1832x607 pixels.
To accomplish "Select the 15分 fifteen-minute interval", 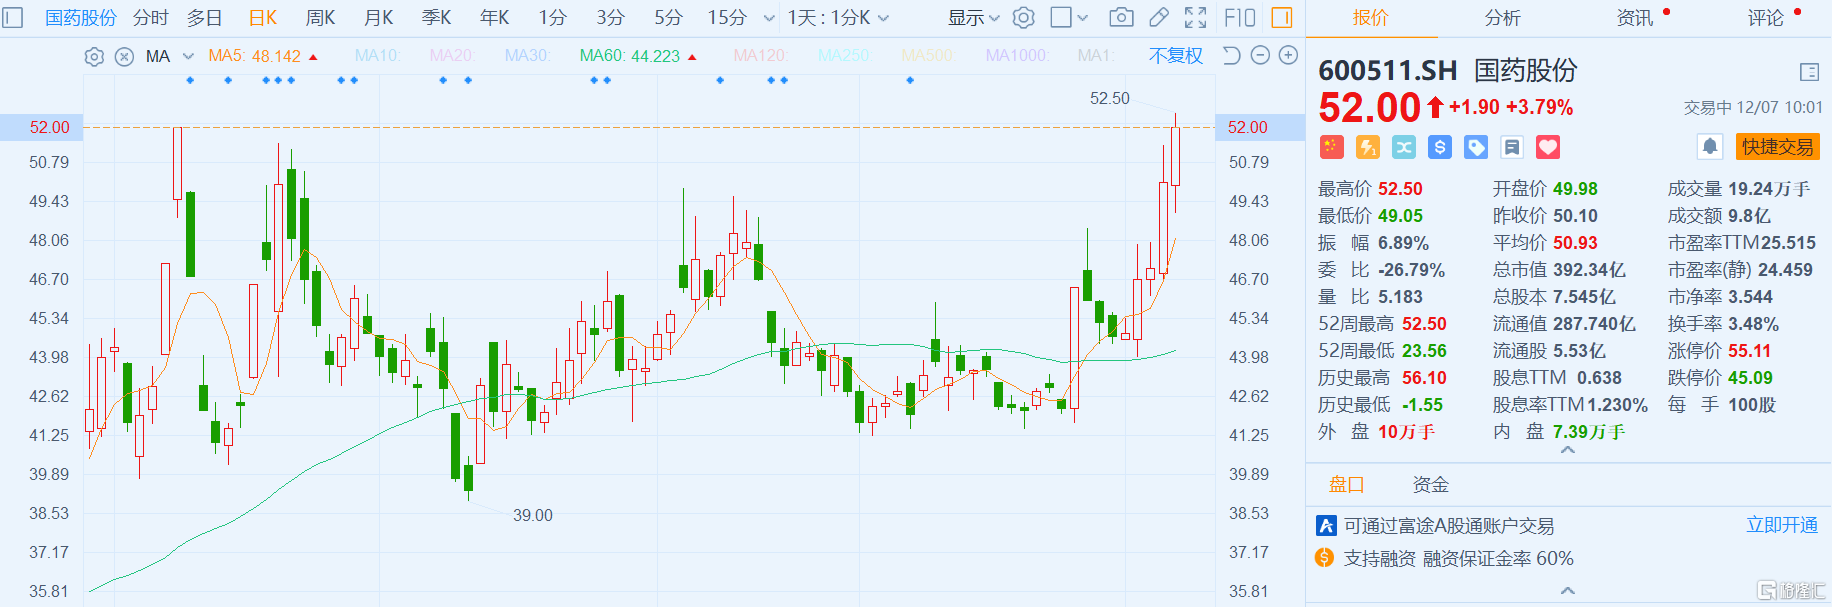I will tap(727, 18).
